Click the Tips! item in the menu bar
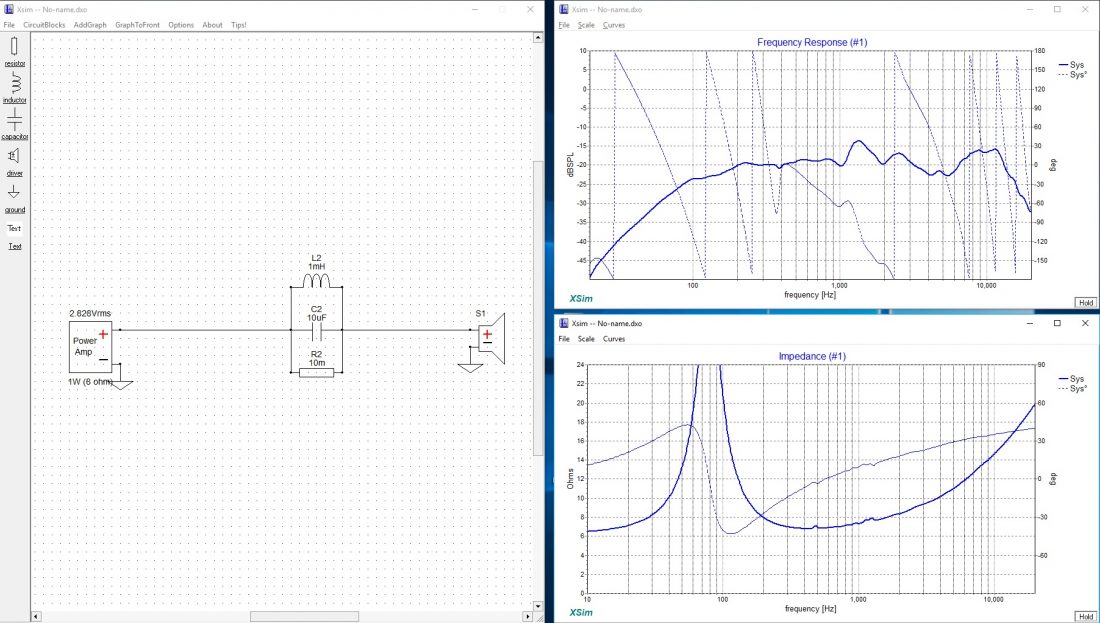Image resolution: width=1100 pixels, height=623 pixels. (x=238, y=24)
